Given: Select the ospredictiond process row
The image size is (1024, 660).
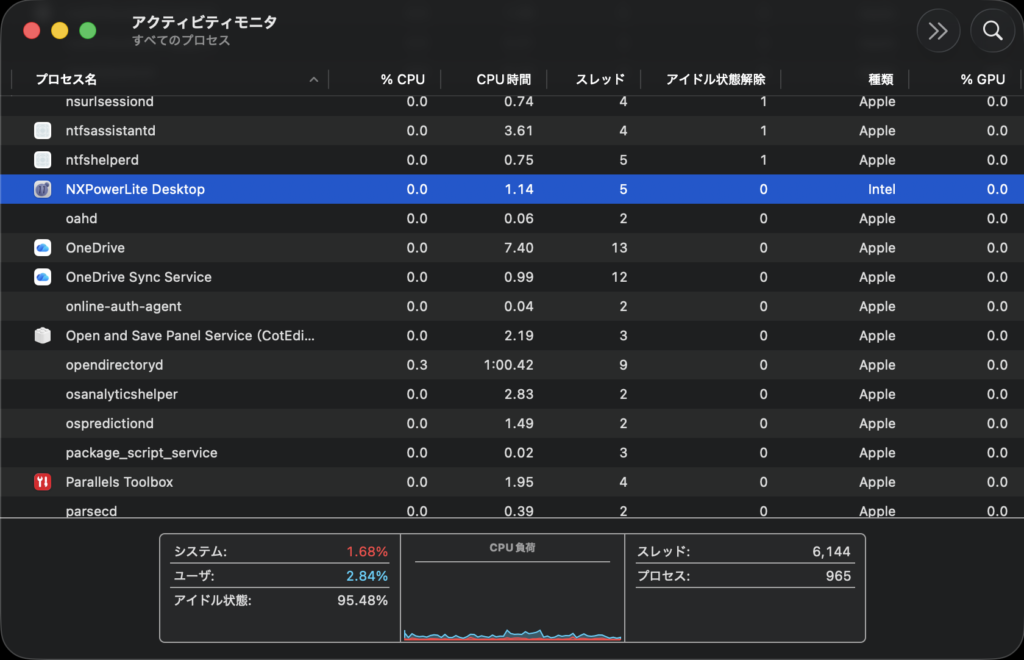Looking at the screenshot, I should [512, 424].
